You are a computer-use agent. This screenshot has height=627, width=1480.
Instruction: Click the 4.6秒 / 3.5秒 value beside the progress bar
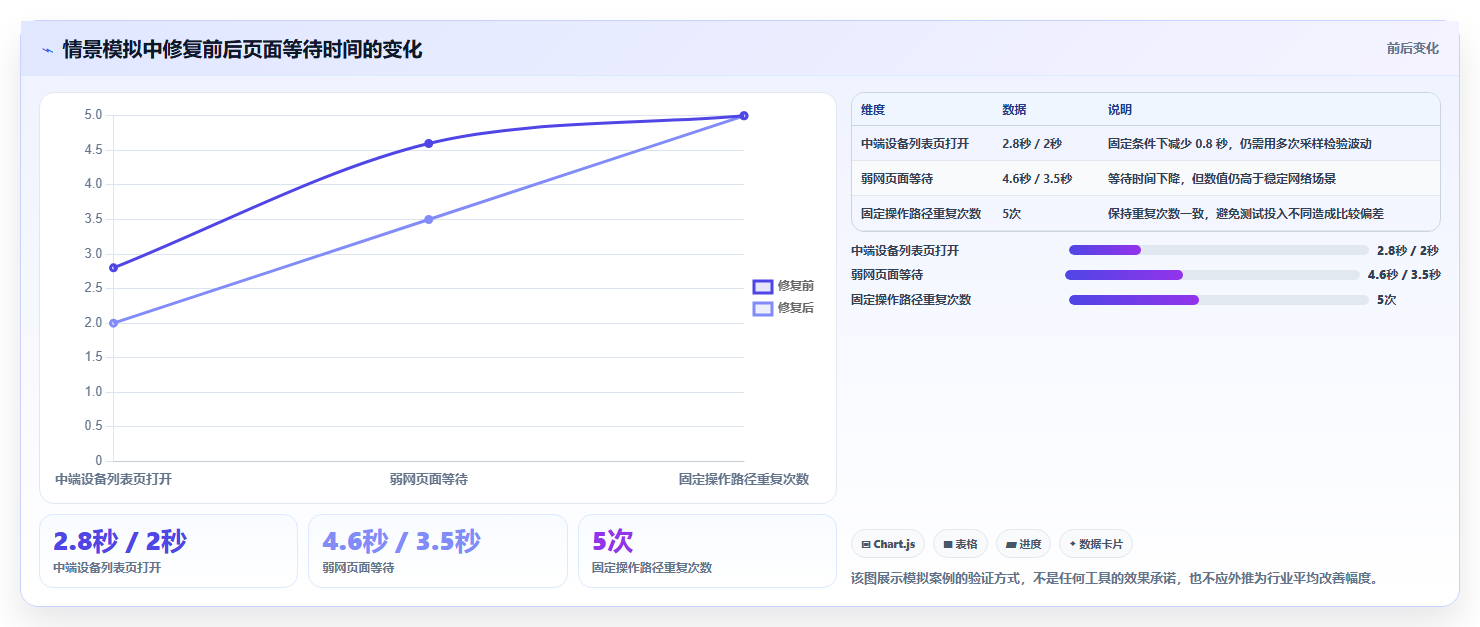click(1404, 275)
